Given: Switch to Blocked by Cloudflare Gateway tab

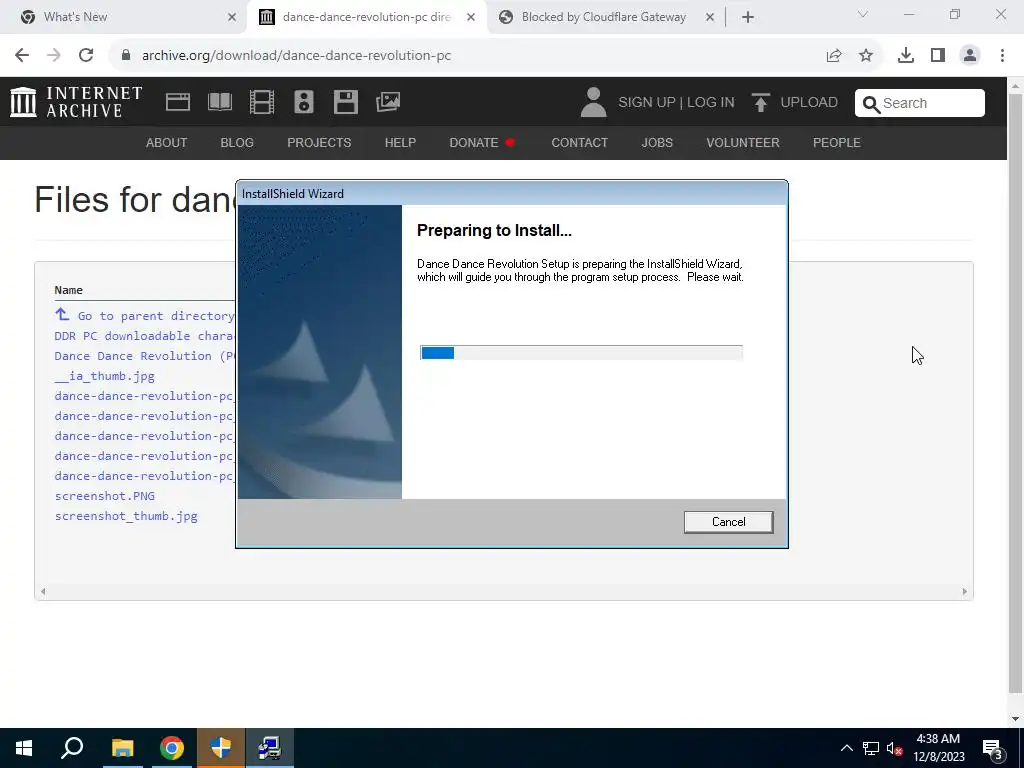Looking at the screenshot, I should pyautogui.click(x=603, y=17).
